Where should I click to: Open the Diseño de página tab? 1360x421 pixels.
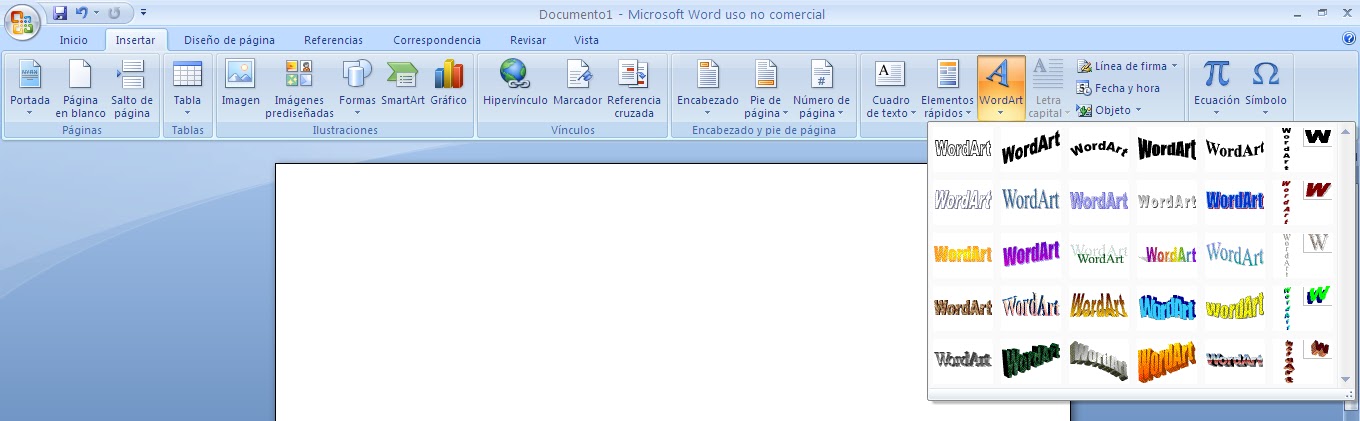click(229, 40)
